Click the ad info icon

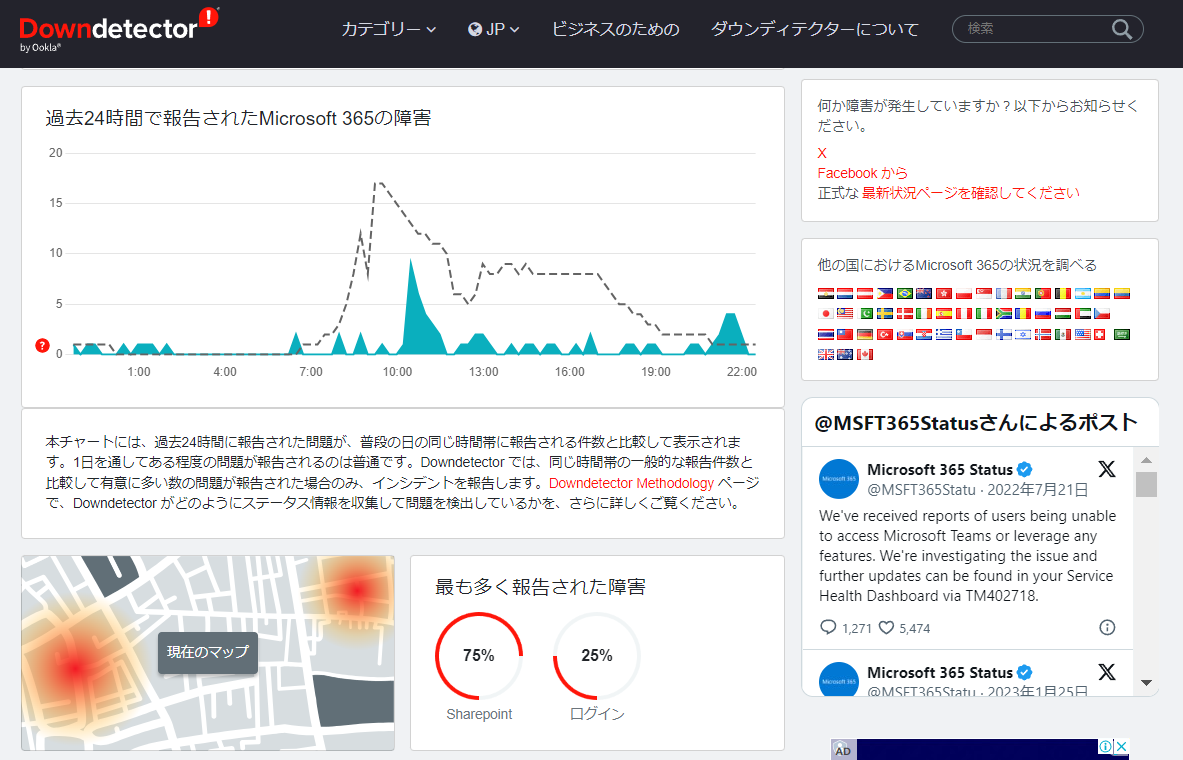[1105, 746]
